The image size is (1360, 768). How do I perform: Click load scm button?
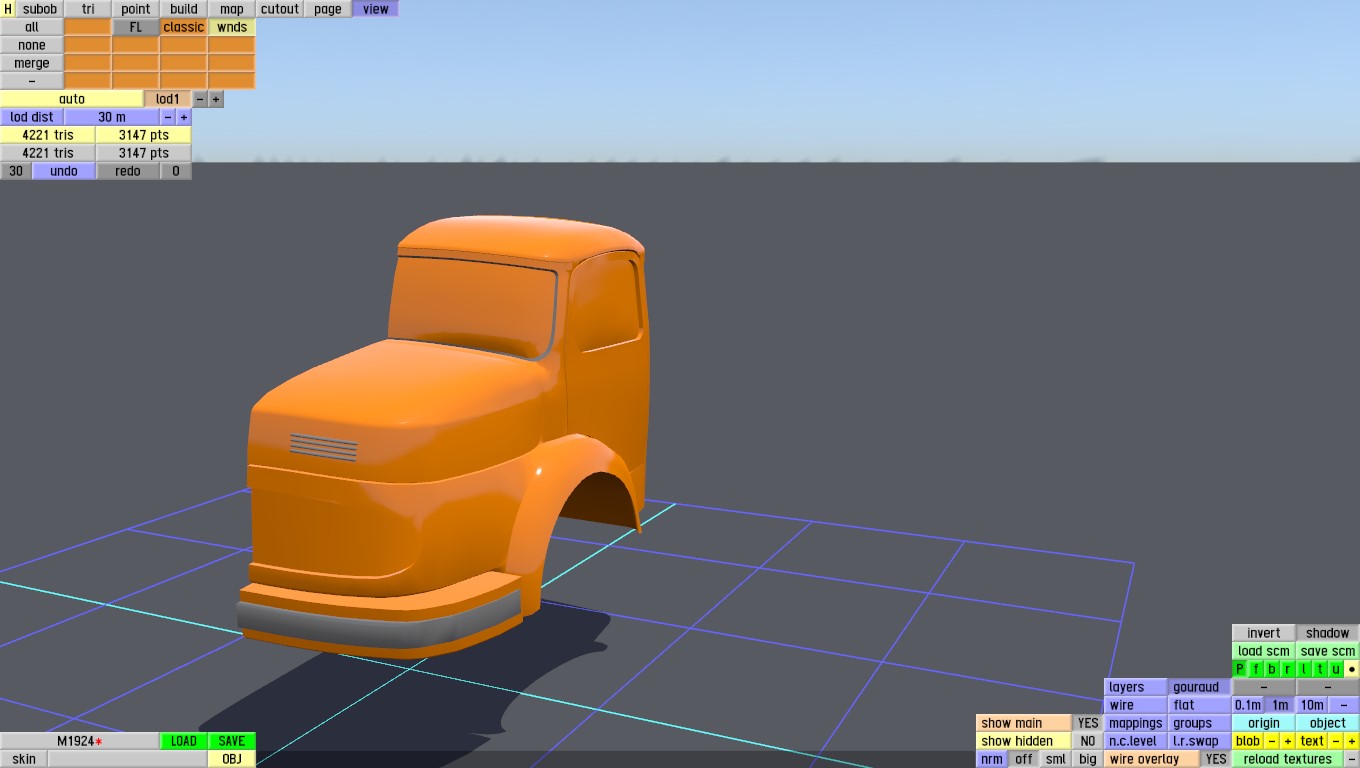pos(1264,651)
